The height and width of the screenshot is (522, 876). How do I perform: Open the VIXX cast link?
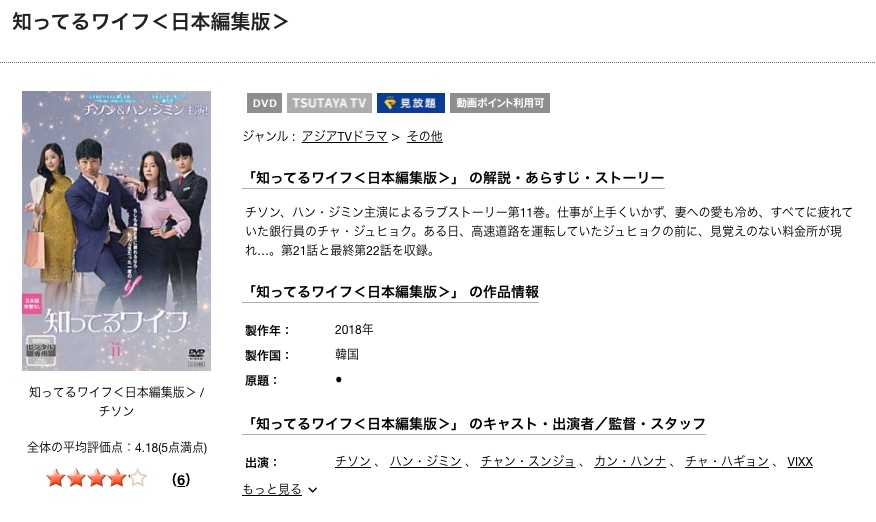[x=799, y=462]
